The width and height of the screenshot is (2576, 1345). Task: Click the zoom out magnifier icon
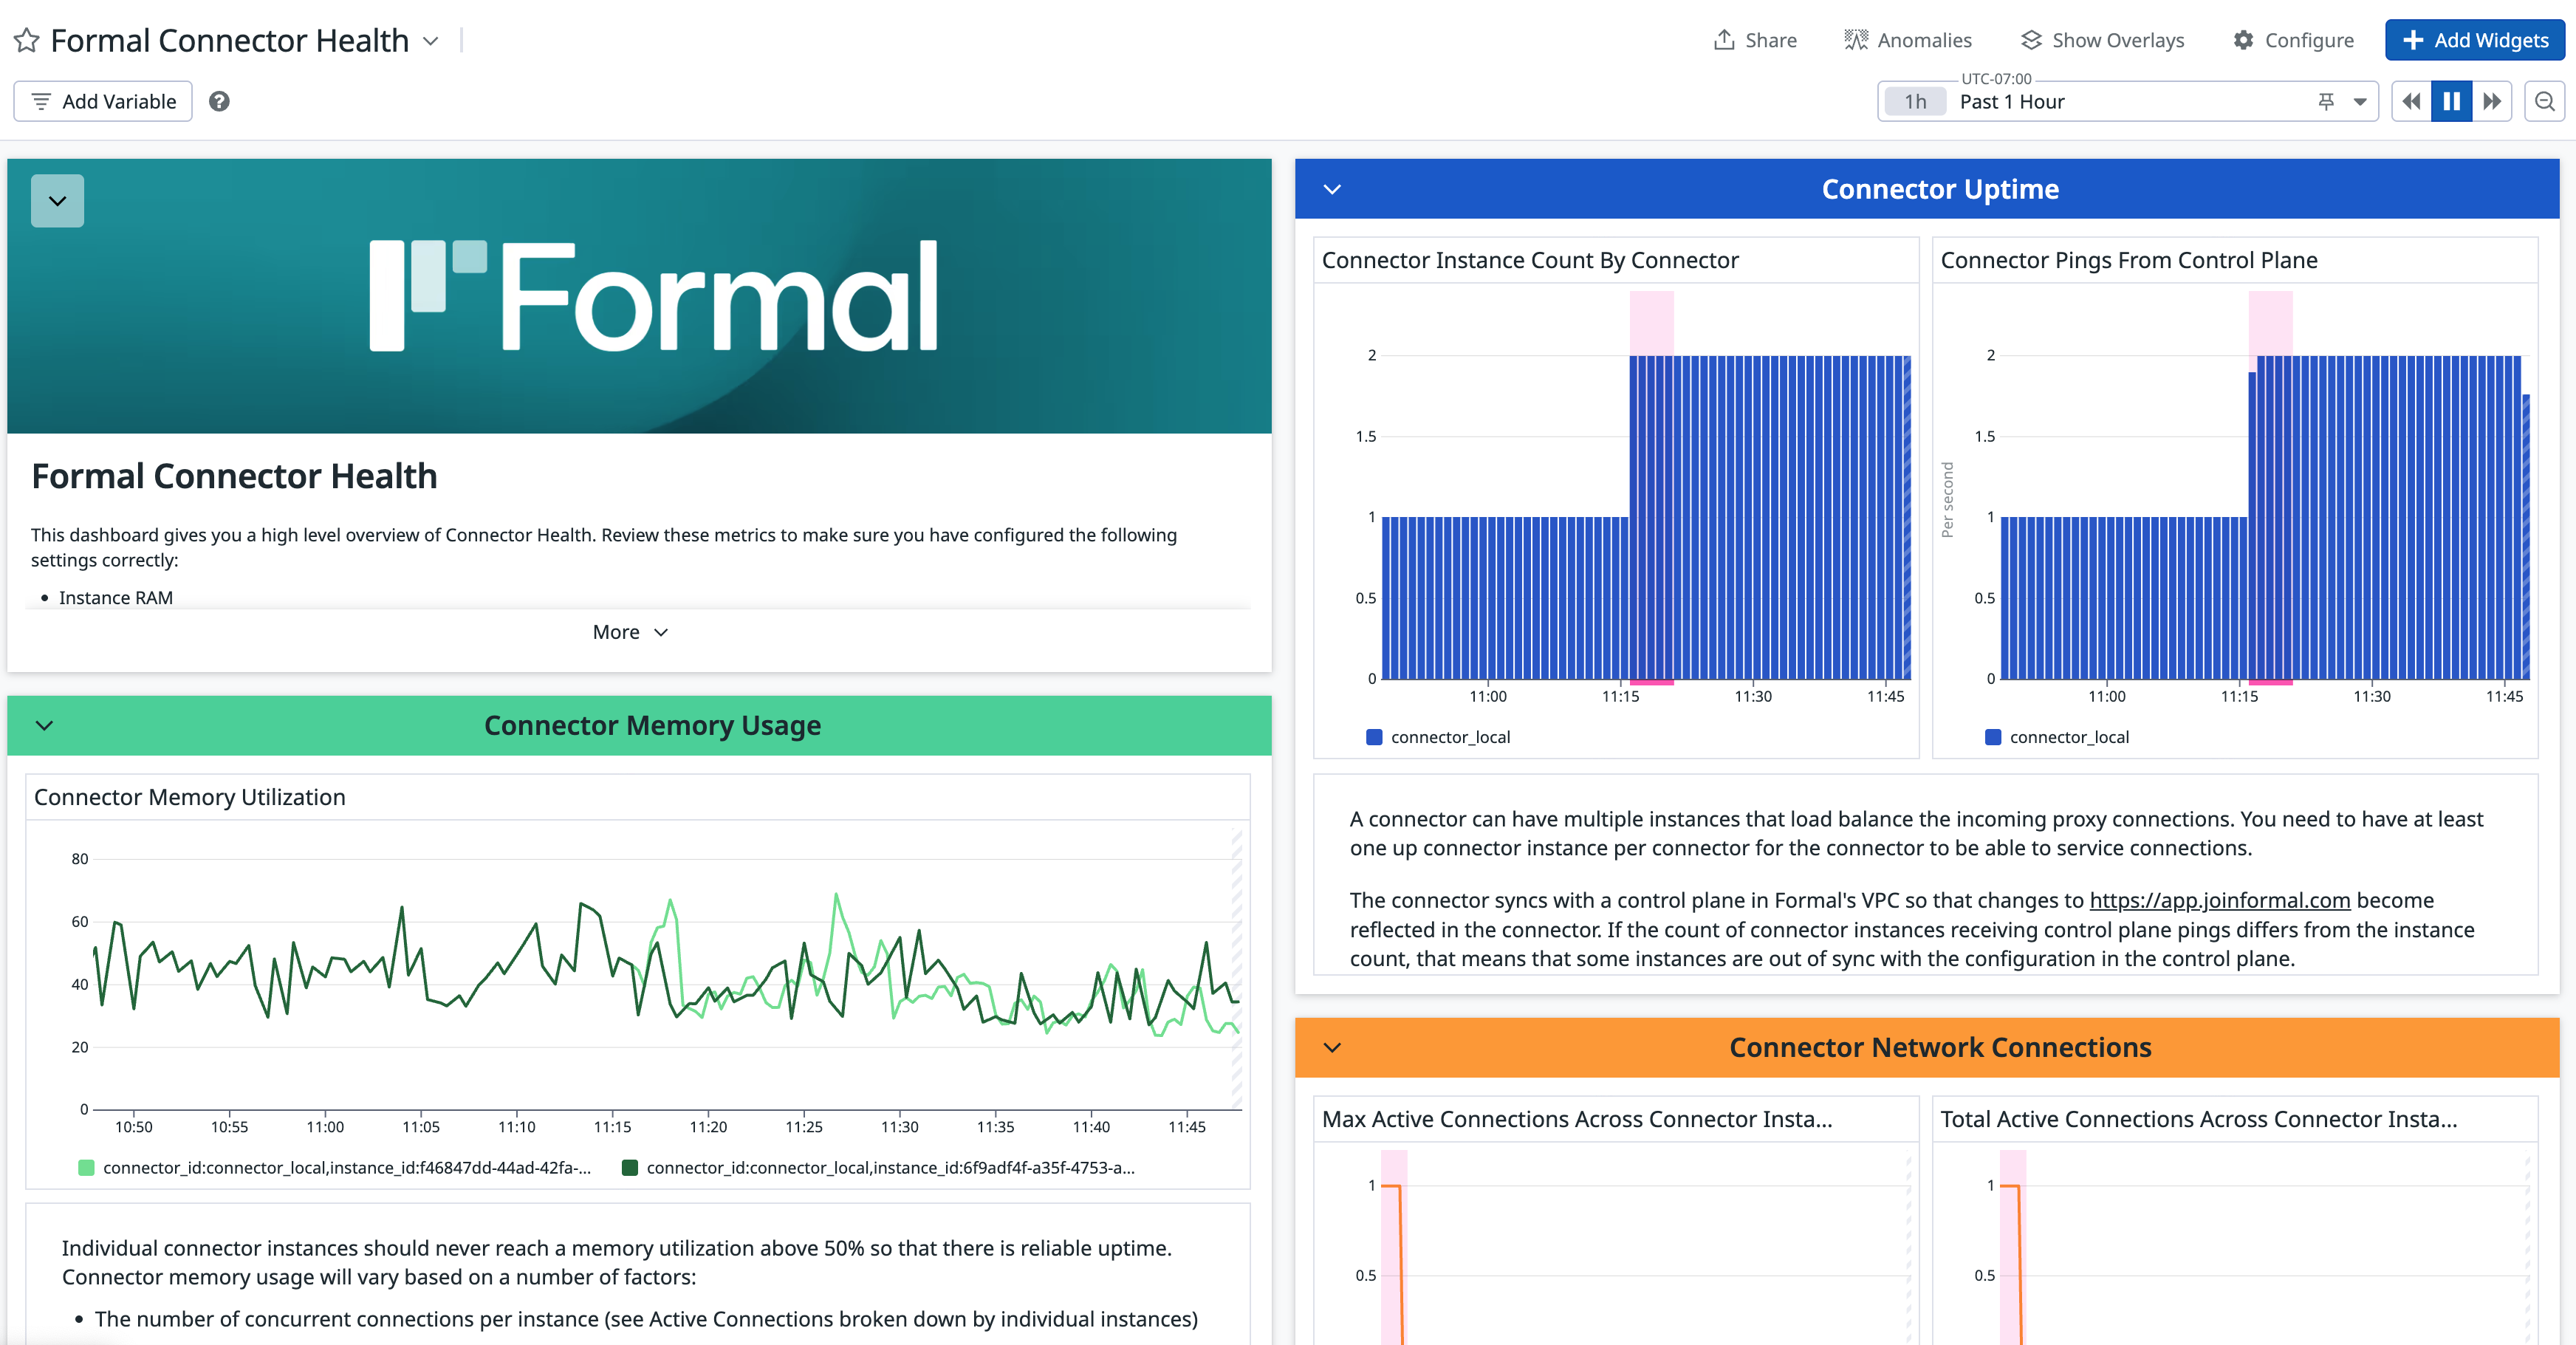point(2544,101)
